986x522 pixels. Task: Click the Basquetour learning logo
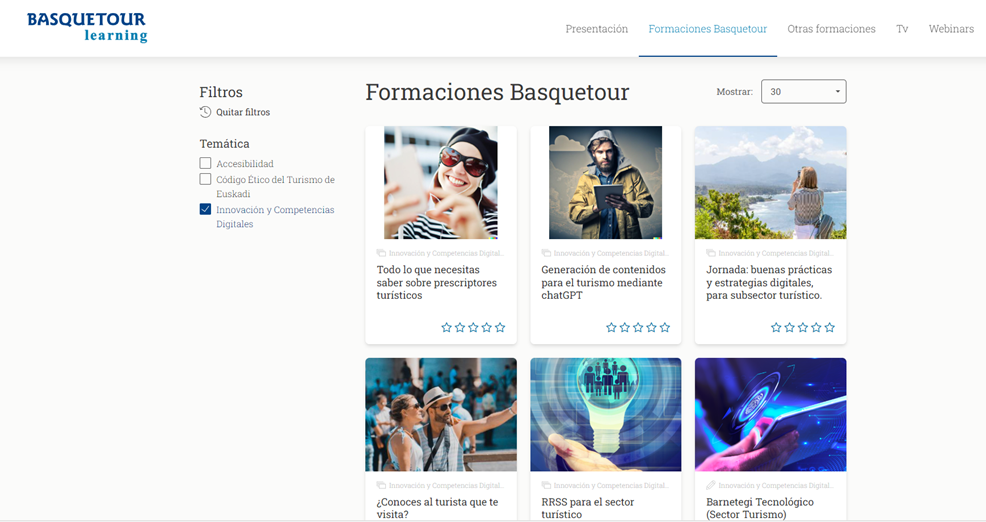coord(87,27)
